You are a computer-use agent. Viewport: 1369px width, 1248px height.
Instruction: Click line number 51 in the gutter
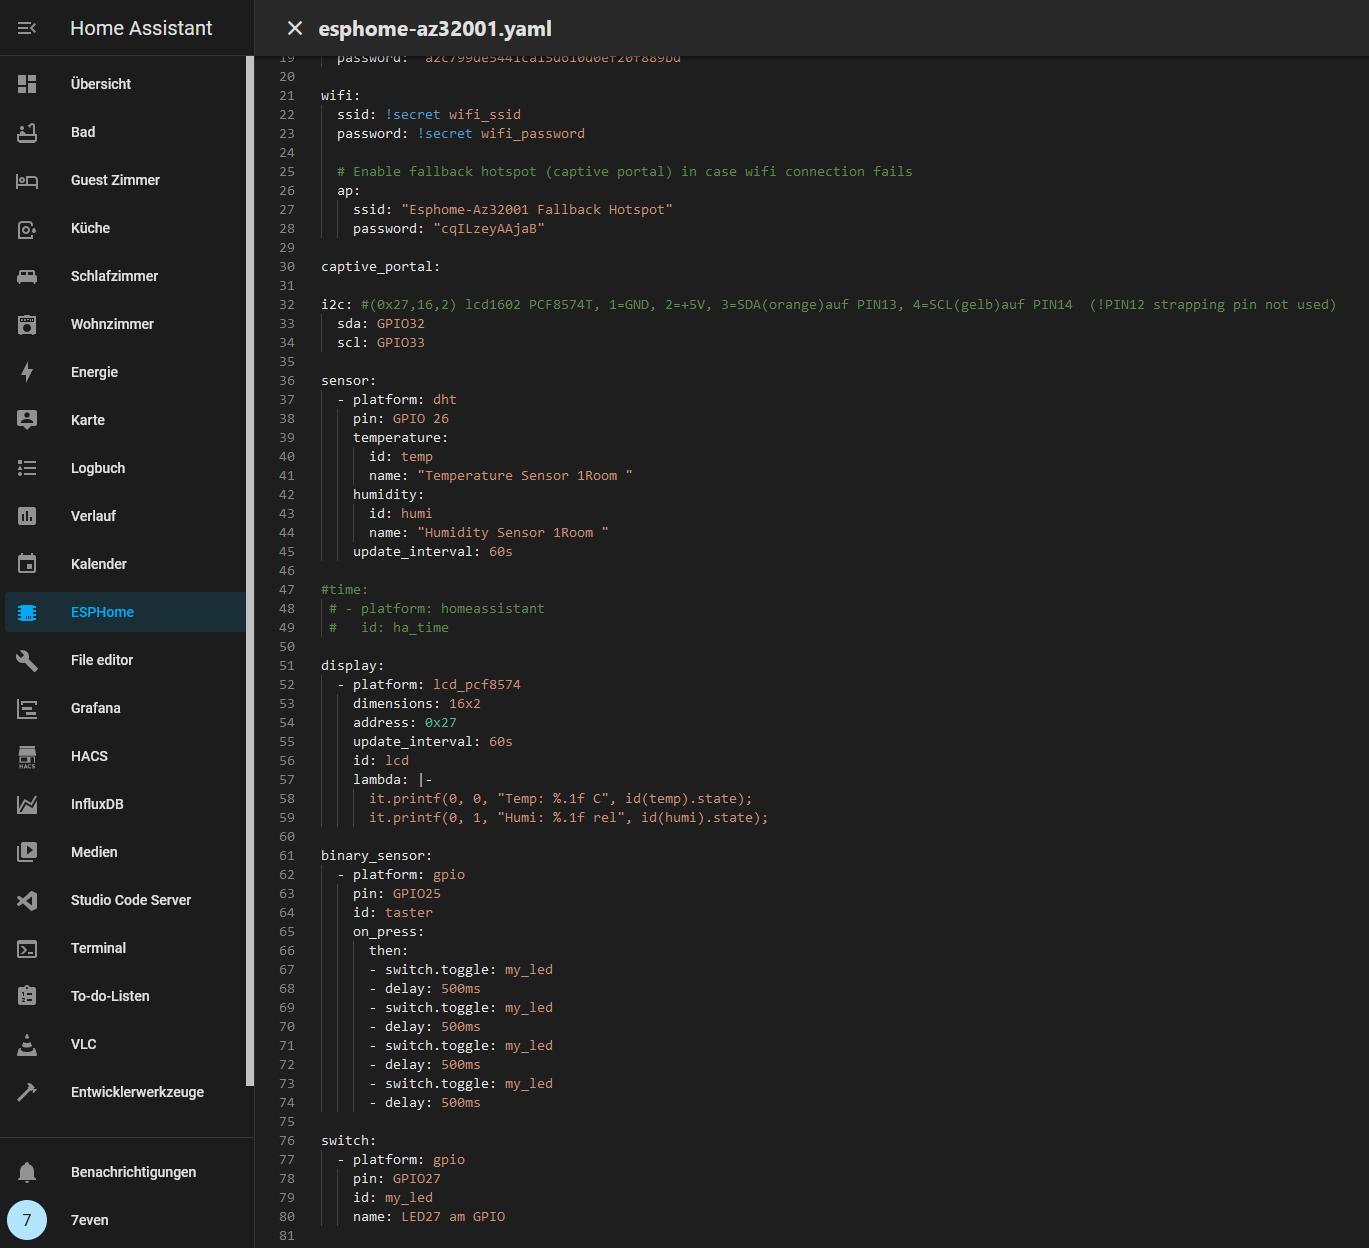[x=287, y=666]
